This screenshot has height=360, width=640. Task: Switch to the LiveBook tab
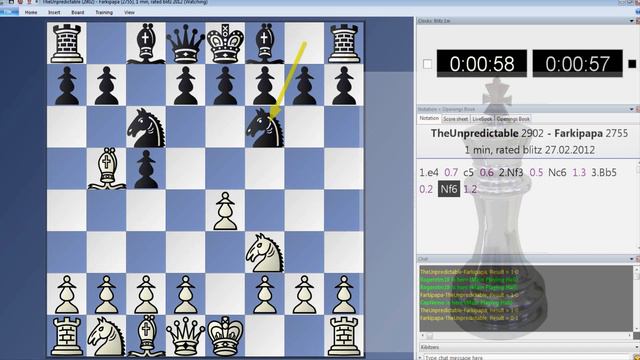coord(482,119)
